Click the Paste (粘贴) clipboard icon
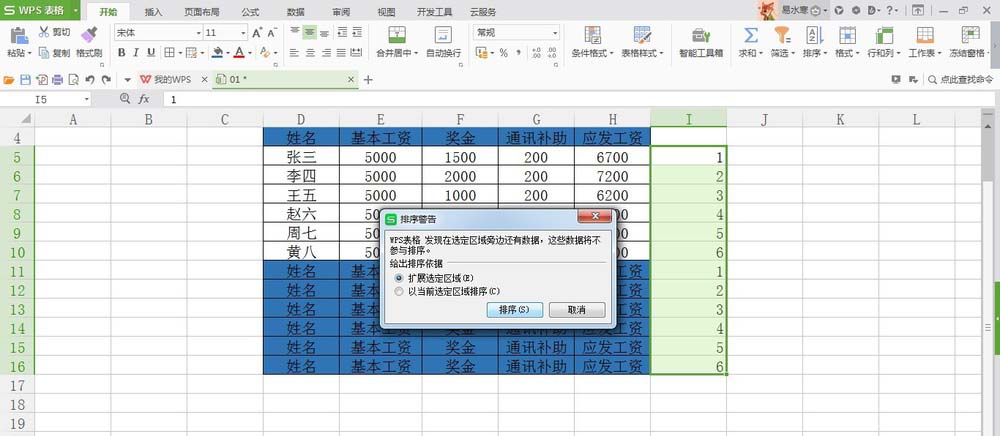The height and width of the screenshot is (436, 1000). click(x=19, y=36)
